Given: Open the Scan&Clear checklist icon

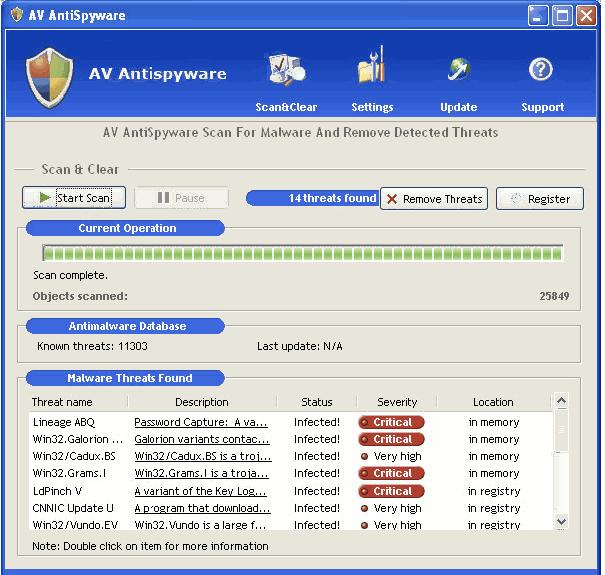Looking at the screenshot, I should [287, 69].
